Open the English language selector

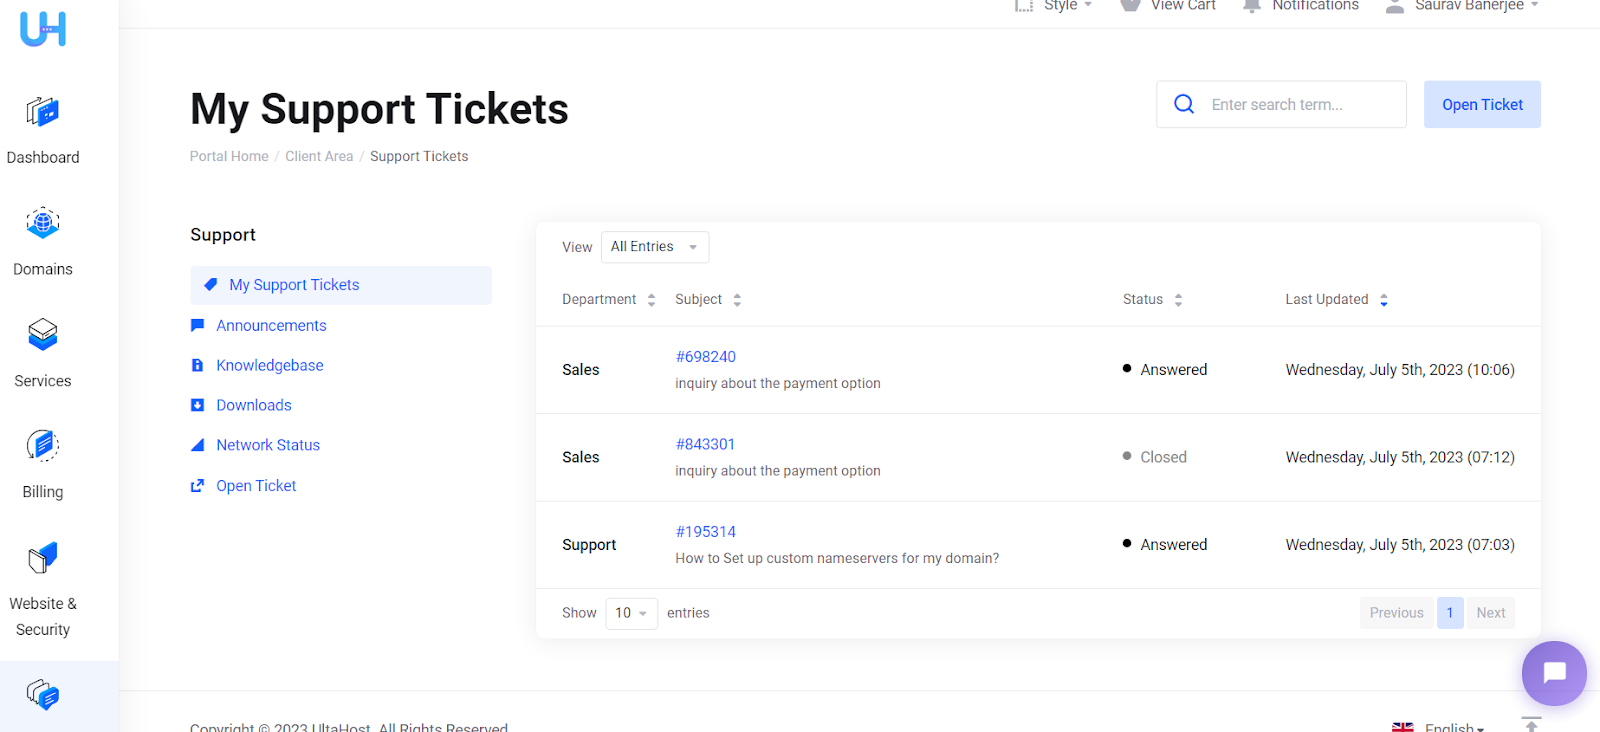pyautogui.click(x=1454, y=727)
